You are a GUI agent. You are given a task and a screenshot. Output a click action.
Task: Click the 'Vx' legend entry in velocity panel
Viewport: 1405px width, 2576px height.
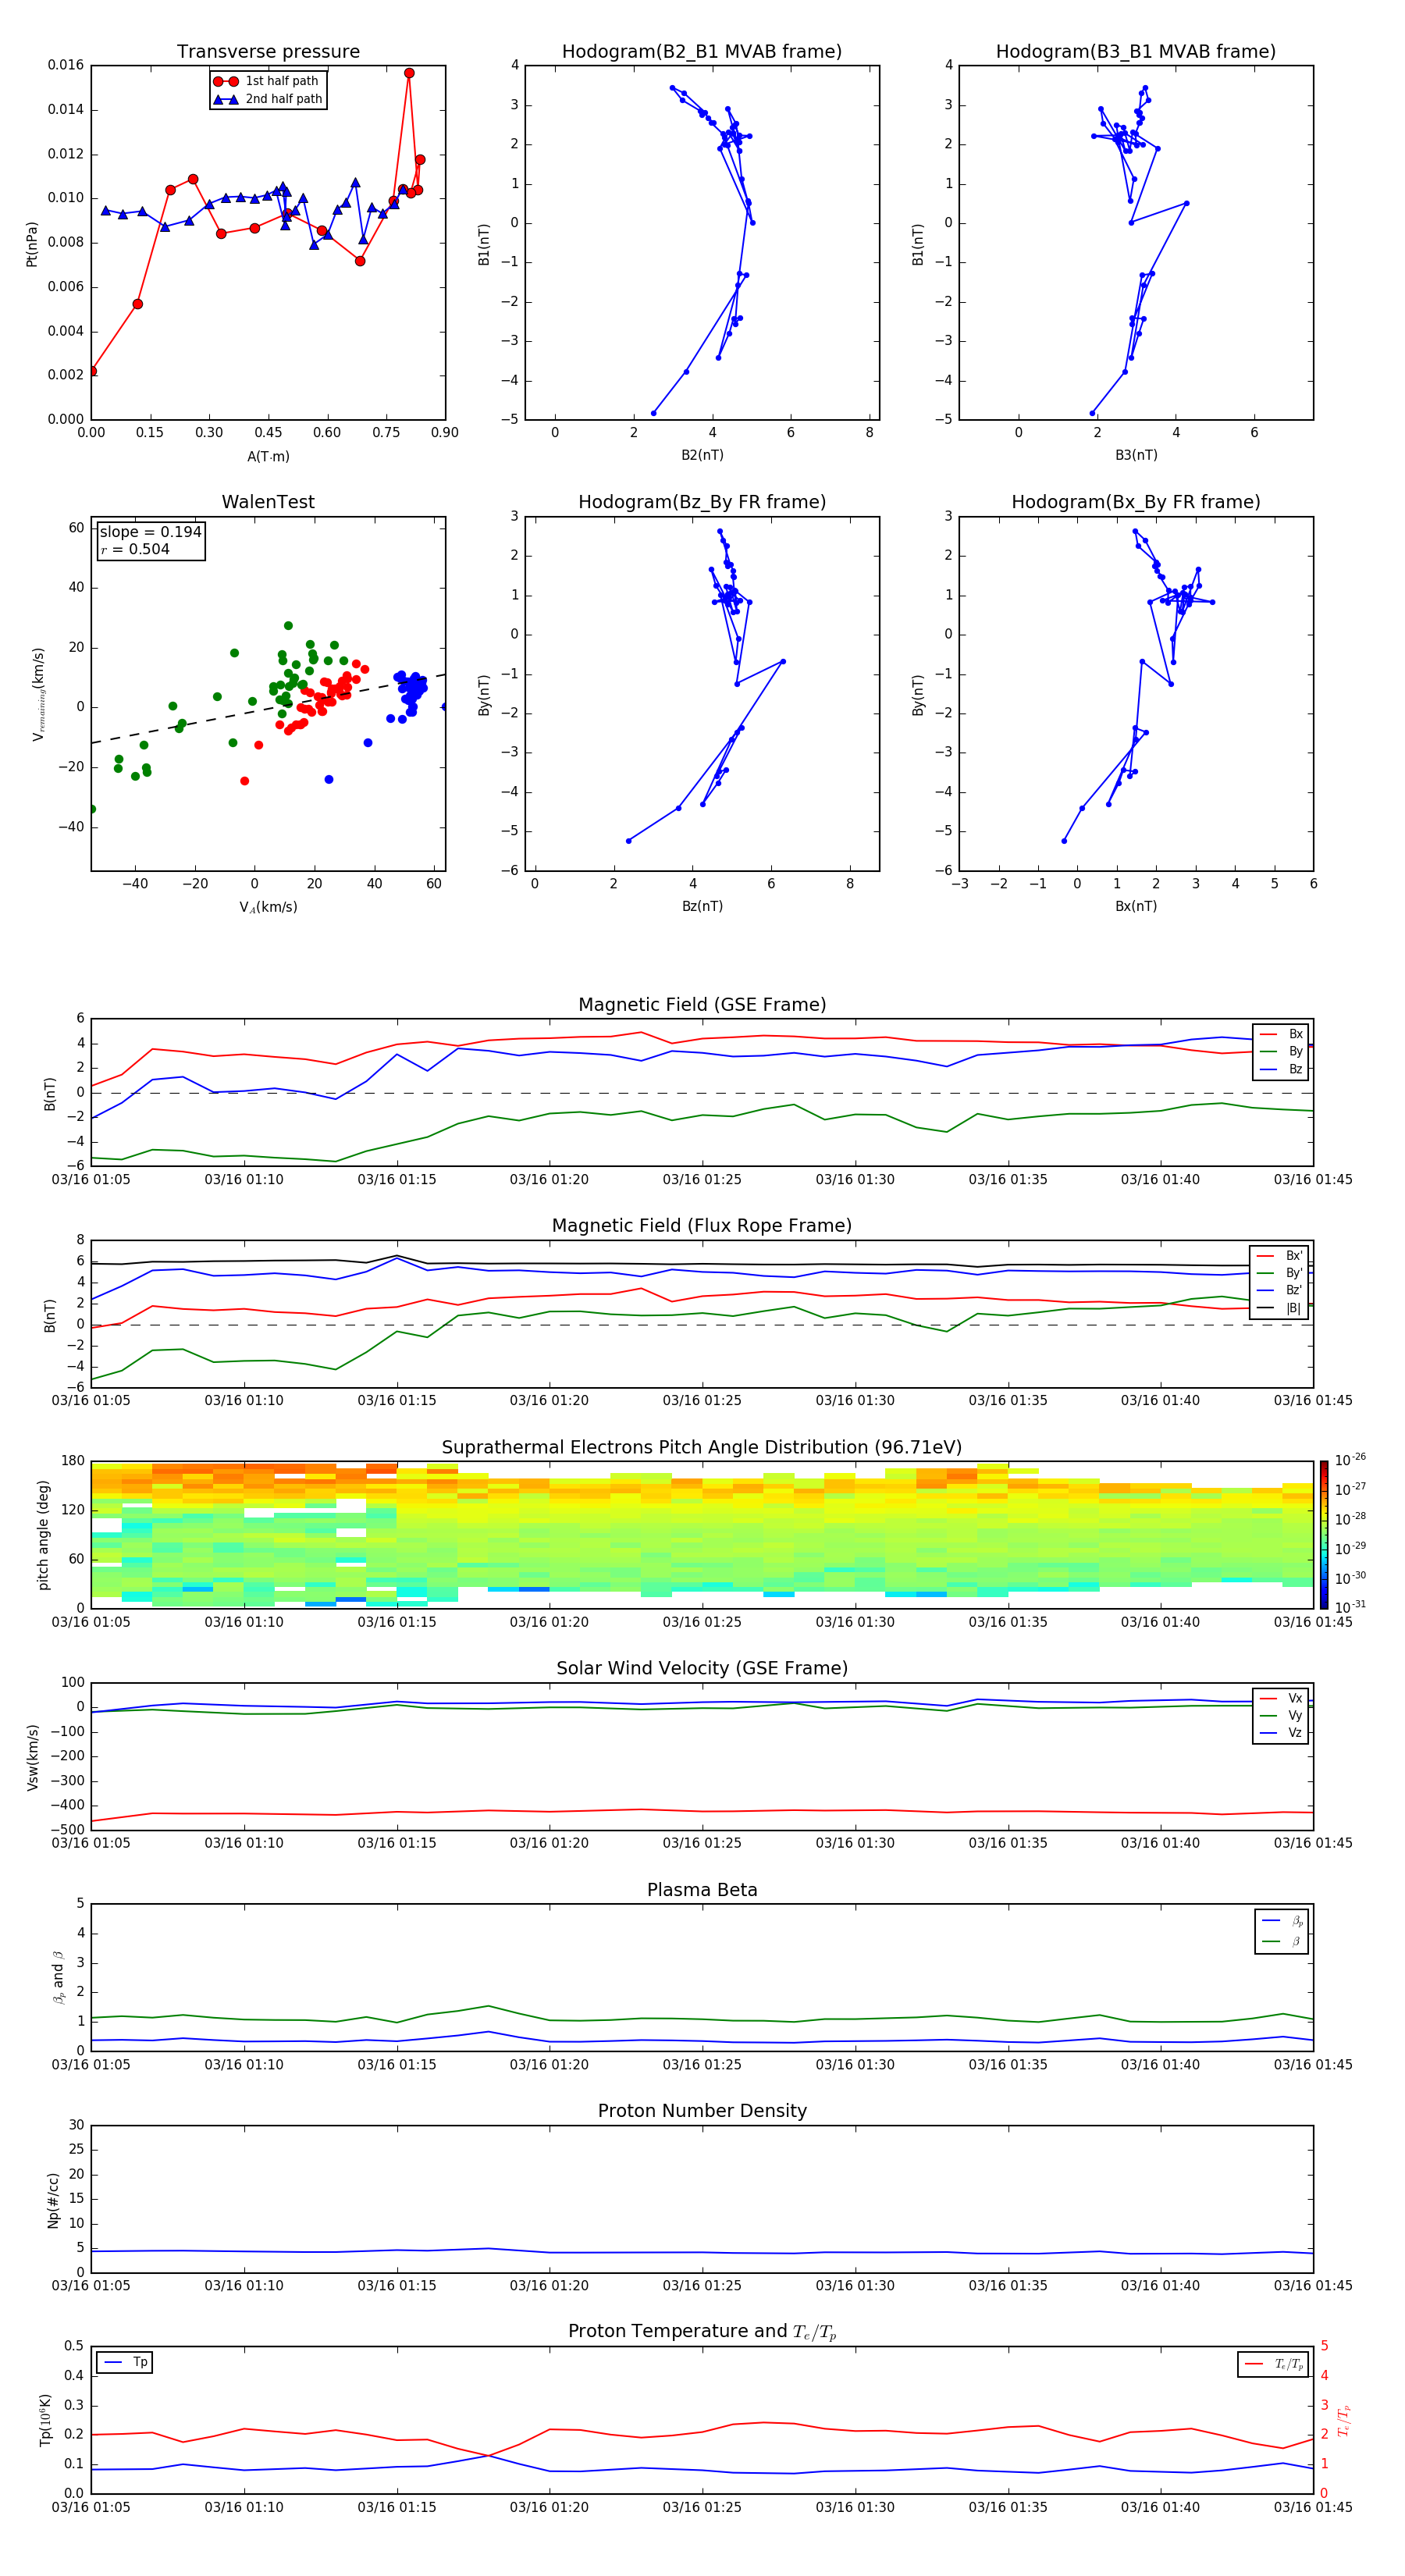click(x=1281, y=1698)
